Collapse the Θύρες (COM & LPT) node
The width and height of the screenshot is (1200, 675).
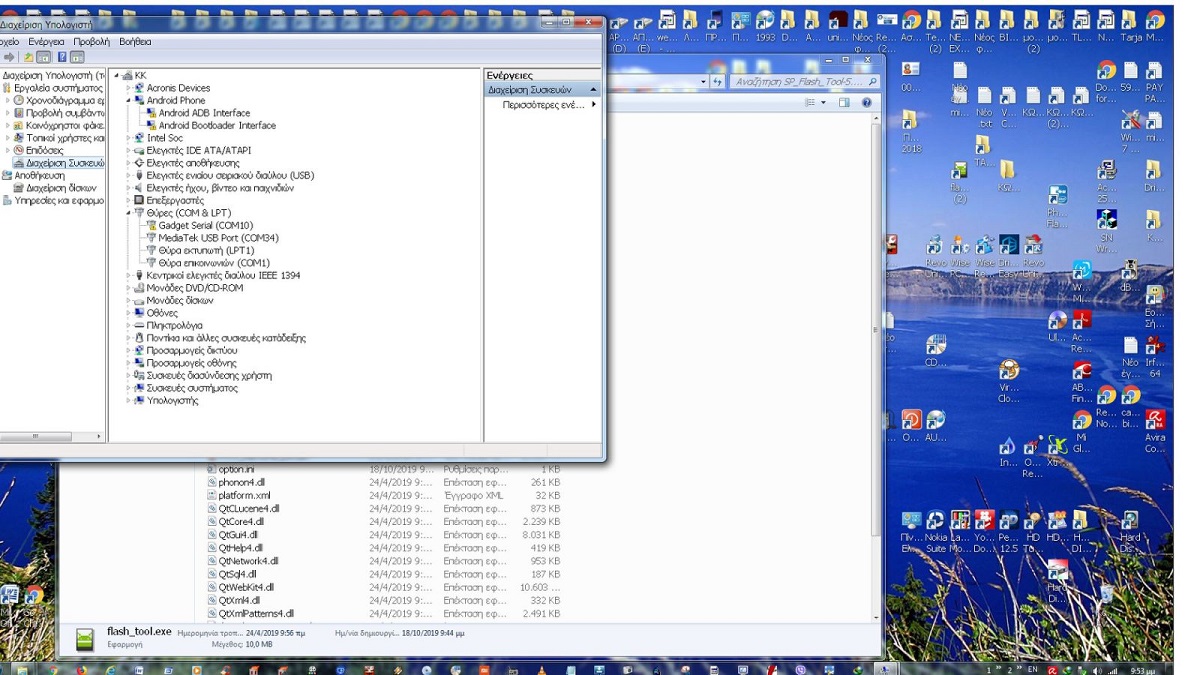[x=128, y=213]
